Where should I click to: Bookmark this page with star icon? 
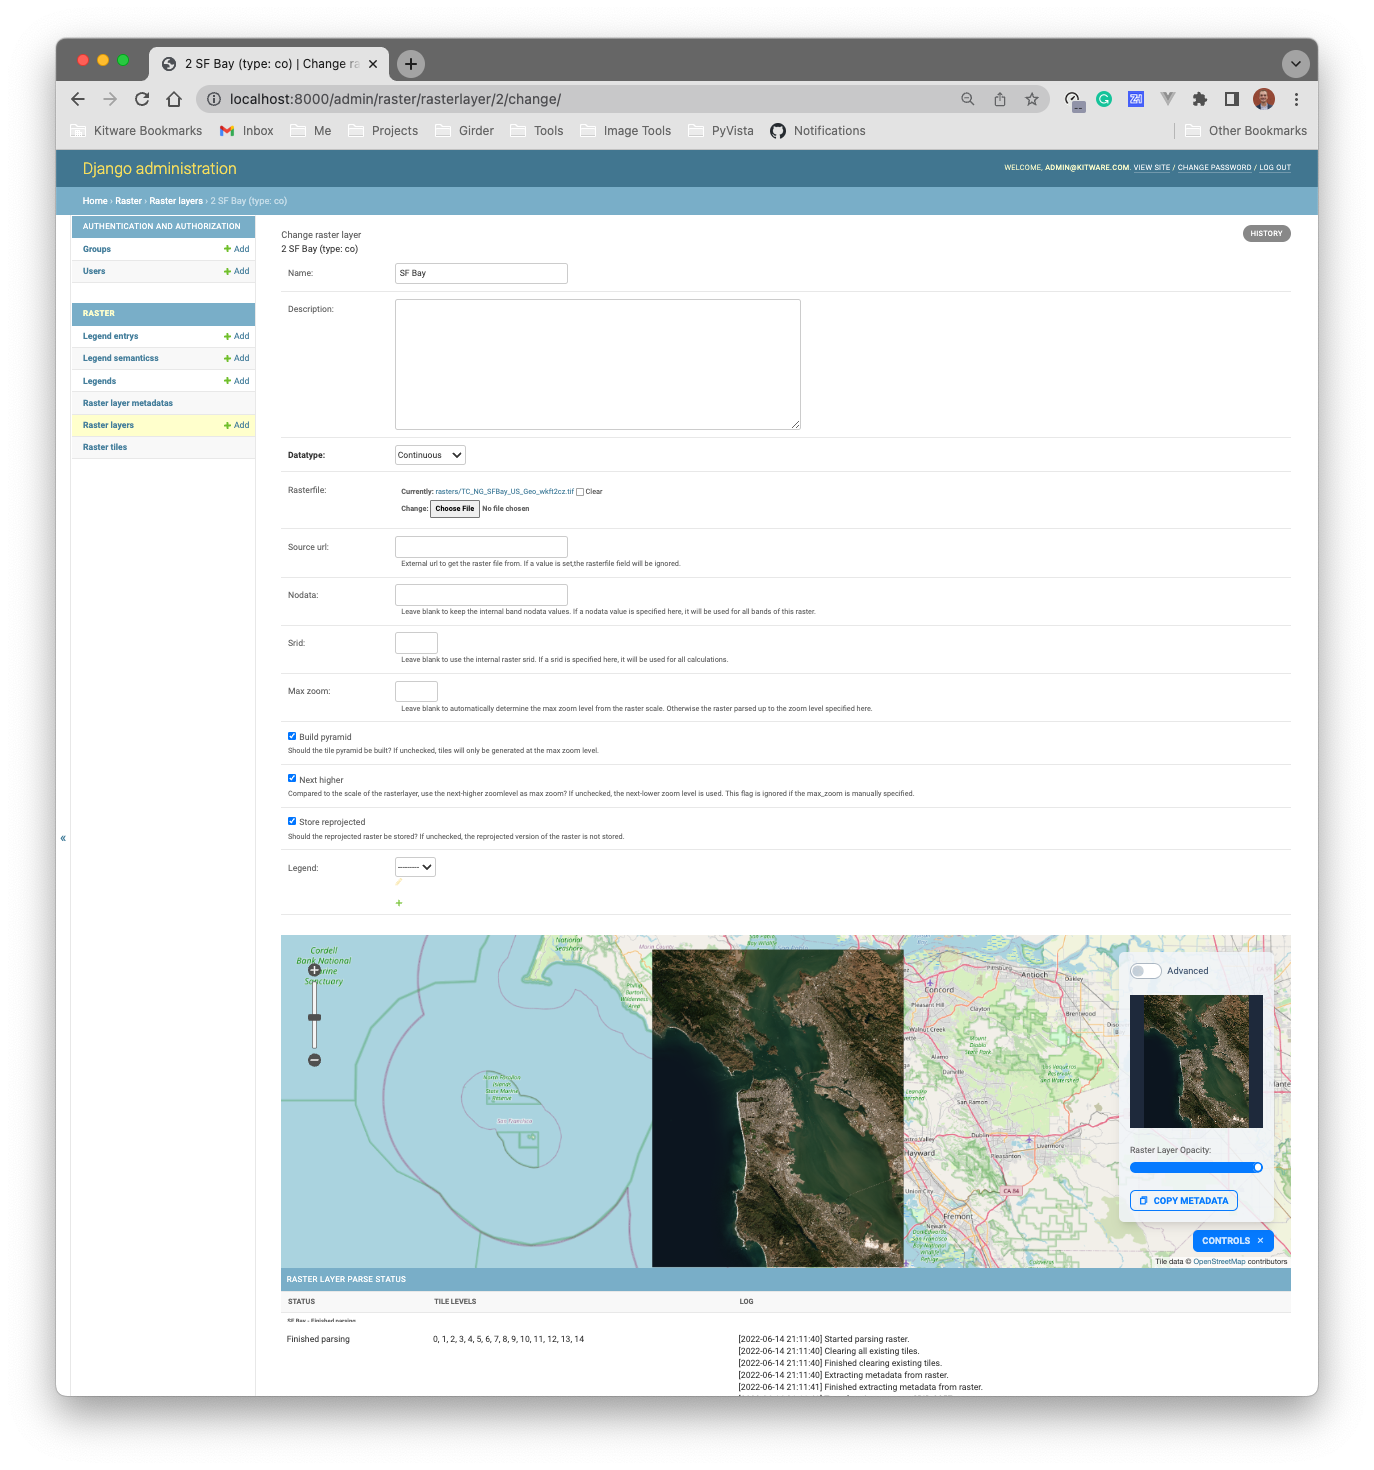coord(1032,99)
